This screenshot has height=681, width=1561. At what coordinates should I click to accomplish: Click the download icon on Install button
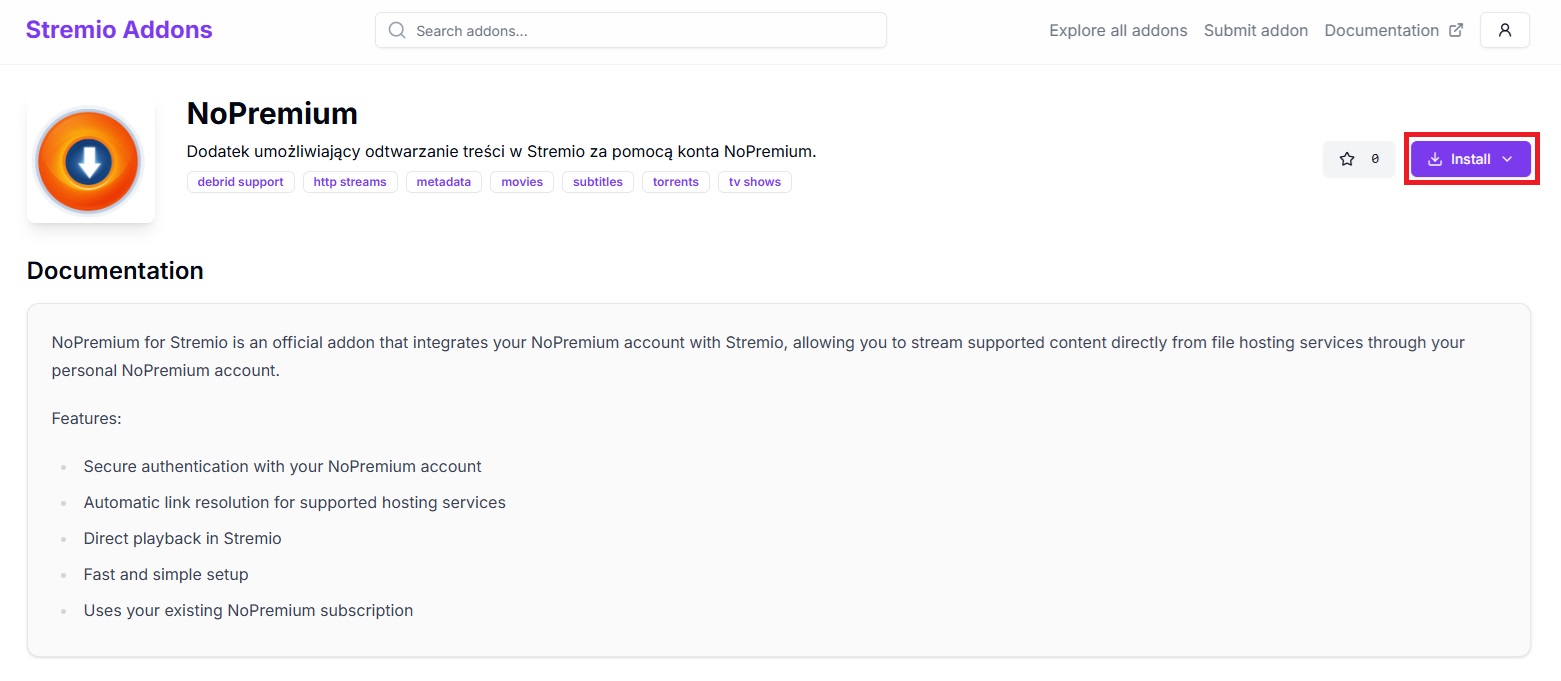tap(1435, 159)
